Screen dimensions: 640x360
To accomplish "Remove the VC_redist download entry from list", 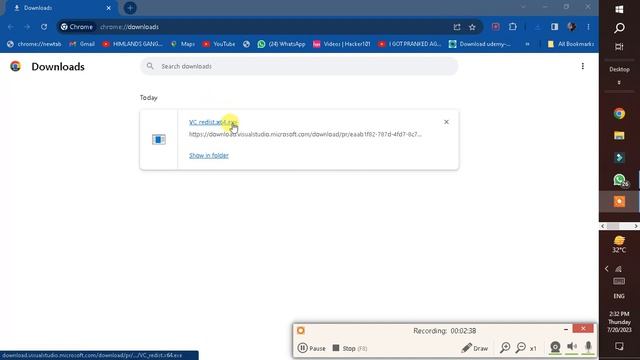I will pos(446,122).
